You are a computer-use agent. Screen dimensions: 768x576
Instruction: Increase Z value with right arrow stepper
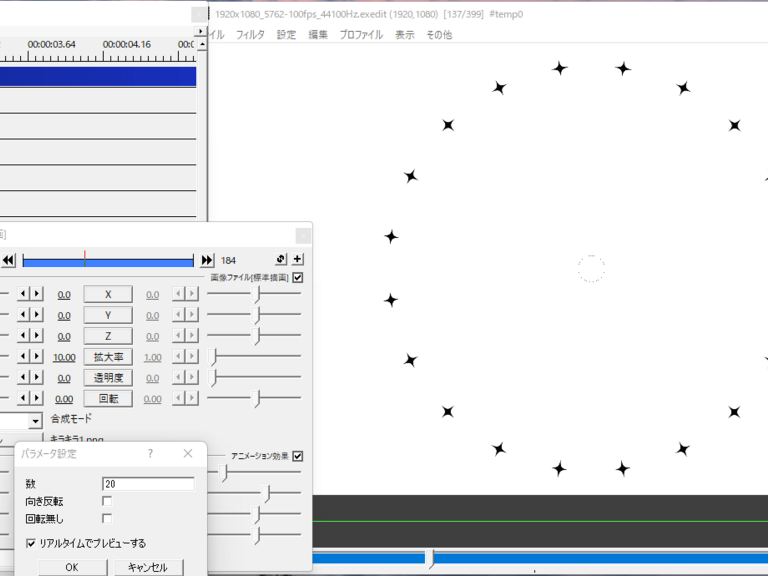(37, 336)
